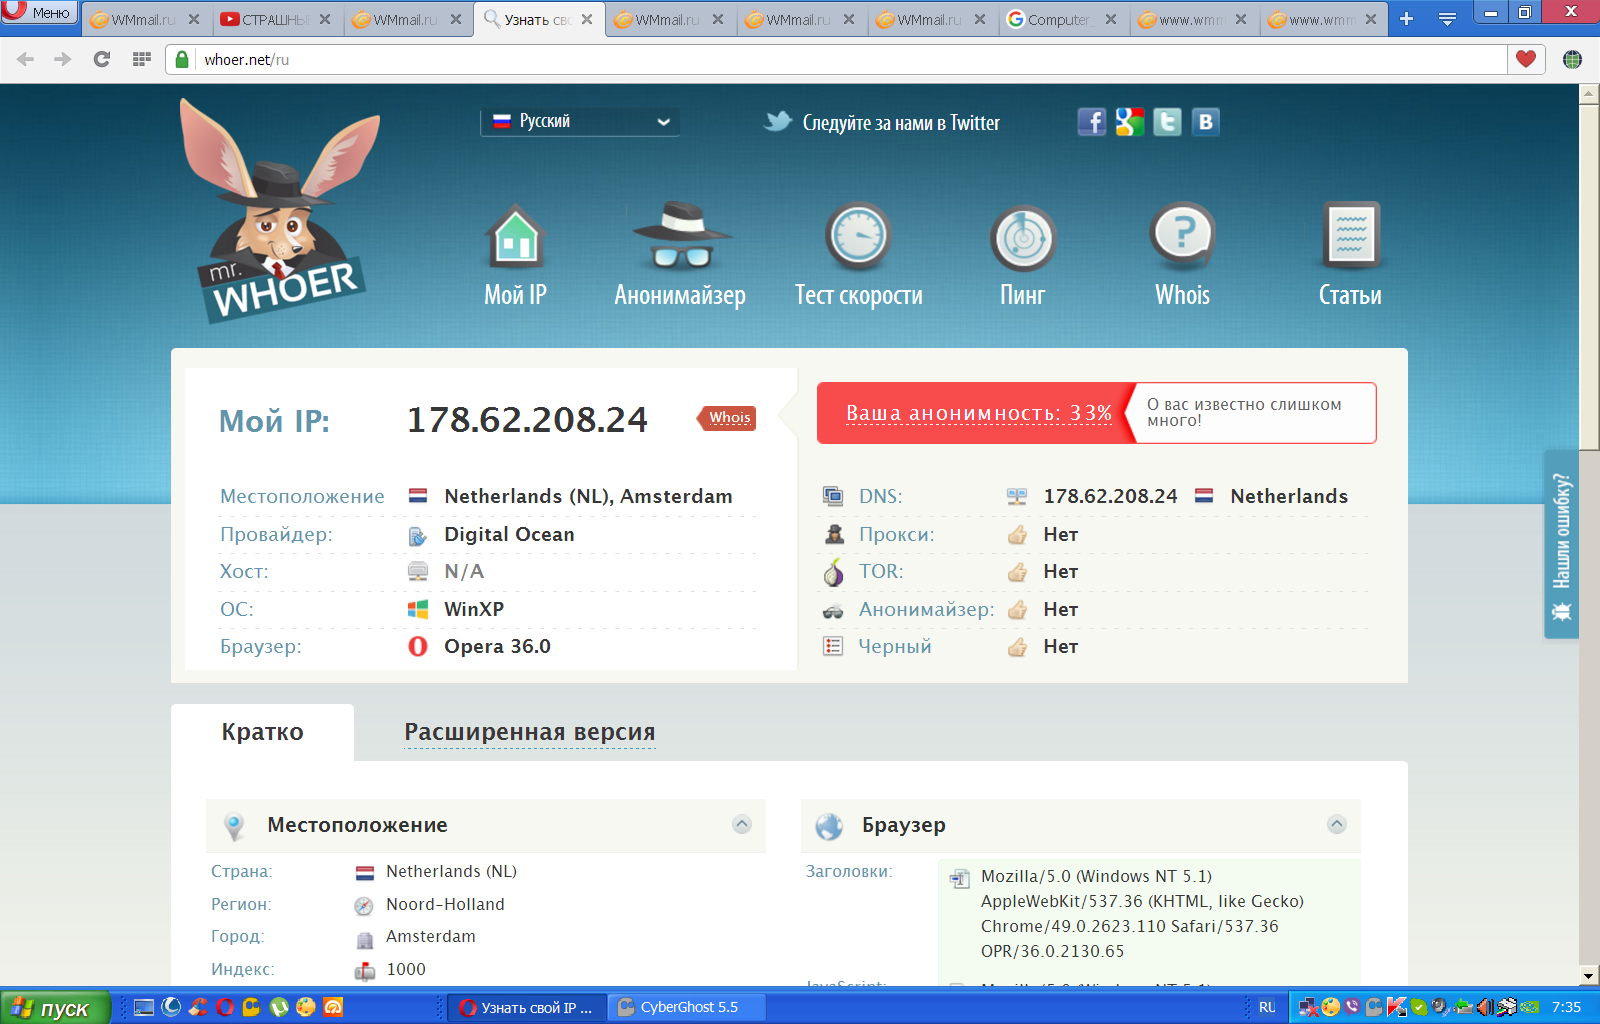
Task: Click the Digital Ocean provider text
Action: tap(509, 534)
